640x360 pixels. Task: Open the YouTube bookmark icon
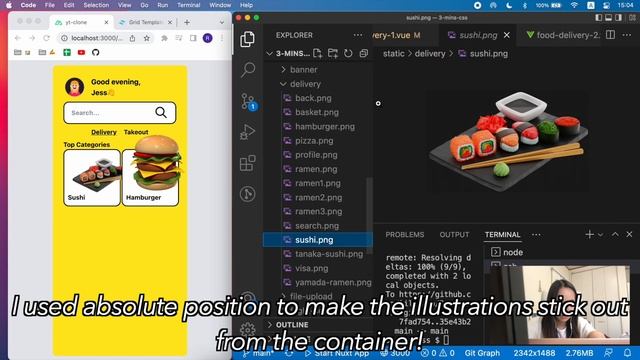tap(81, 52)
